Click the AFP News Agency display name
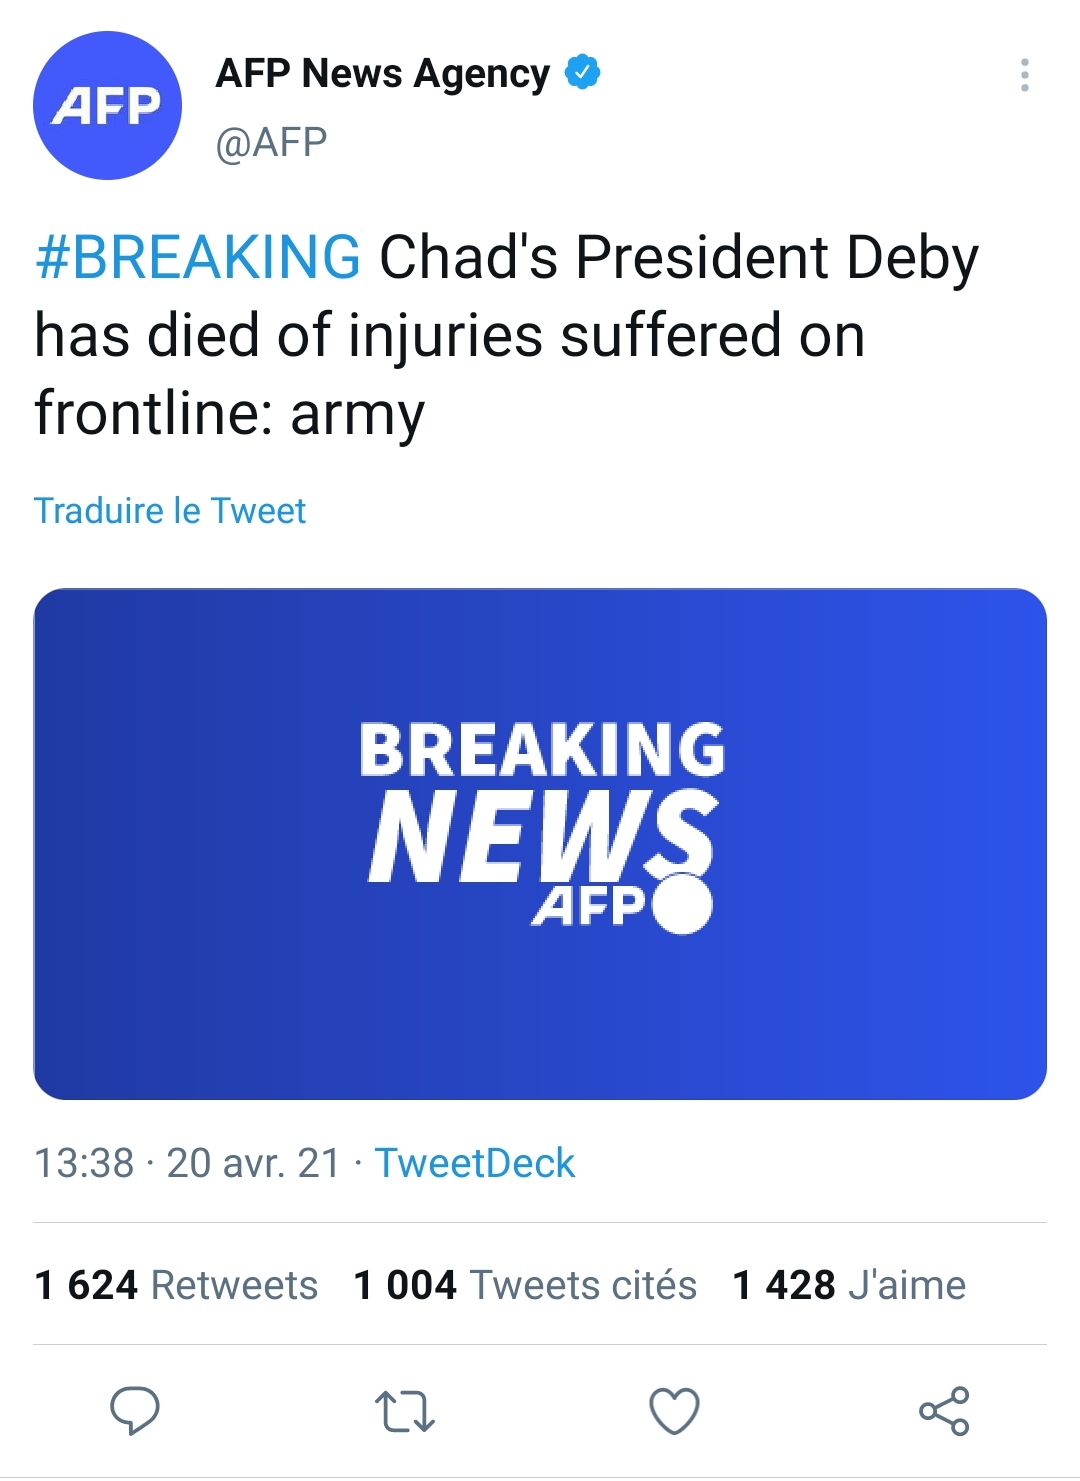This screenshot has height=1481, width=1080. [x=382, y=74]
